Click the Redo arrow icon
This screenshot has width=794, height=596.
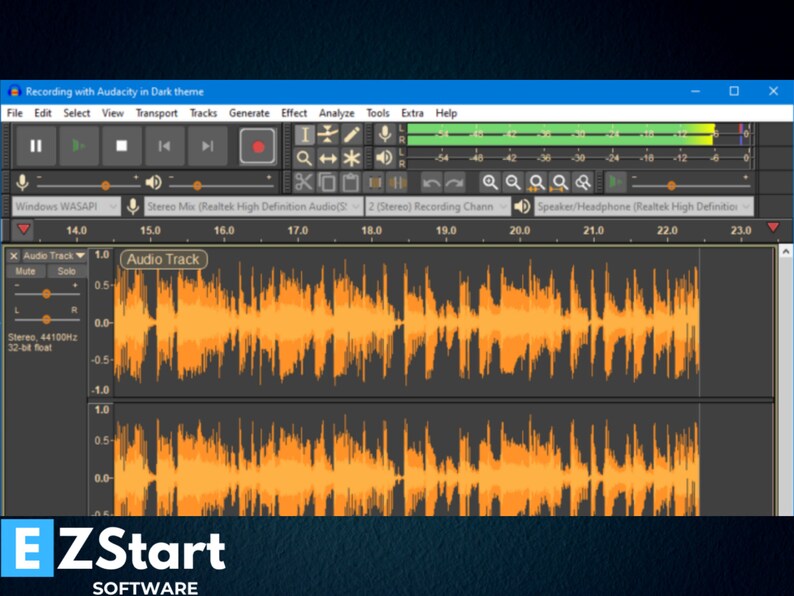454,182
